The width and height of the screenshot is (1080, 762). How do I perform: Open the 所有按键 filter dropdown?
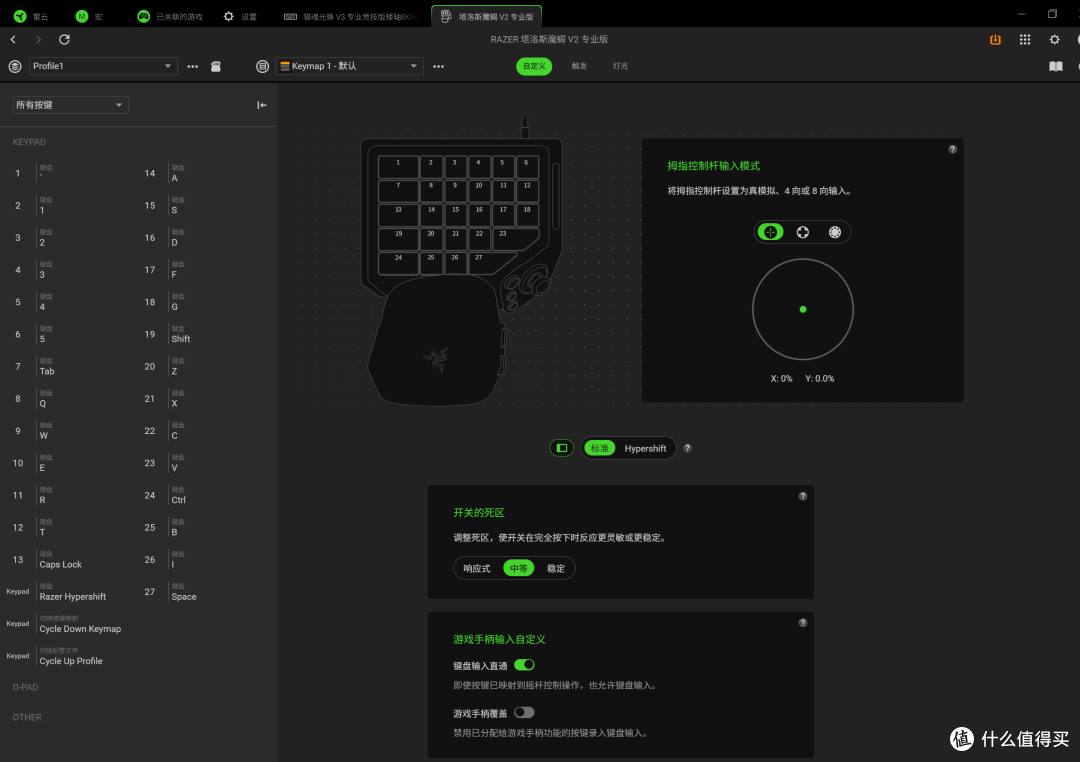click(70, 105)
